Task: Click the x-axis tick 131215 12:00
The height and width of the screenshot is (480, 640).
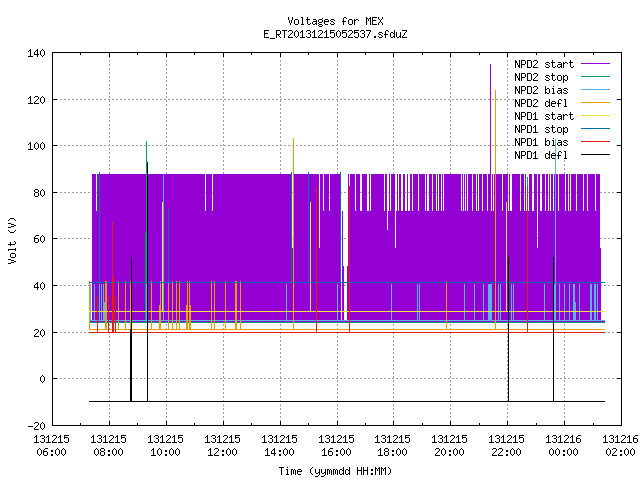Action: click(x=222, y=446)
